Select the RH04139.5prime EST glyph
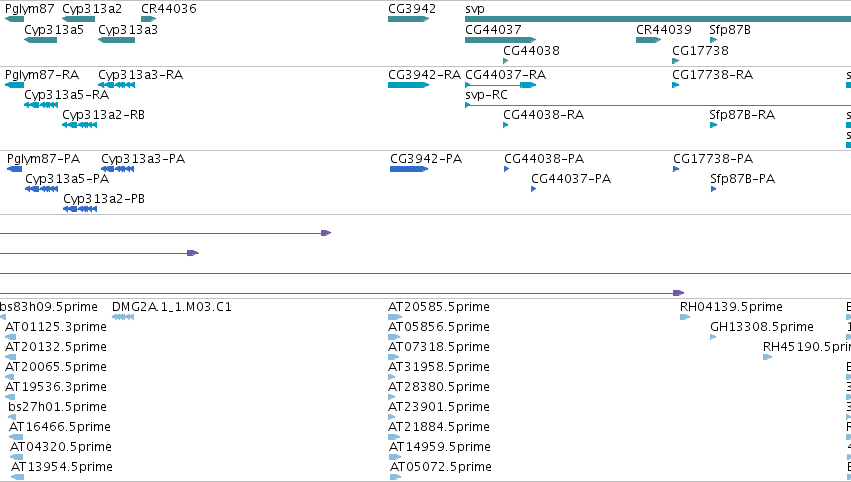Image resolution: width=851 pixels, height=482 pixels. [x=685, y=318]
